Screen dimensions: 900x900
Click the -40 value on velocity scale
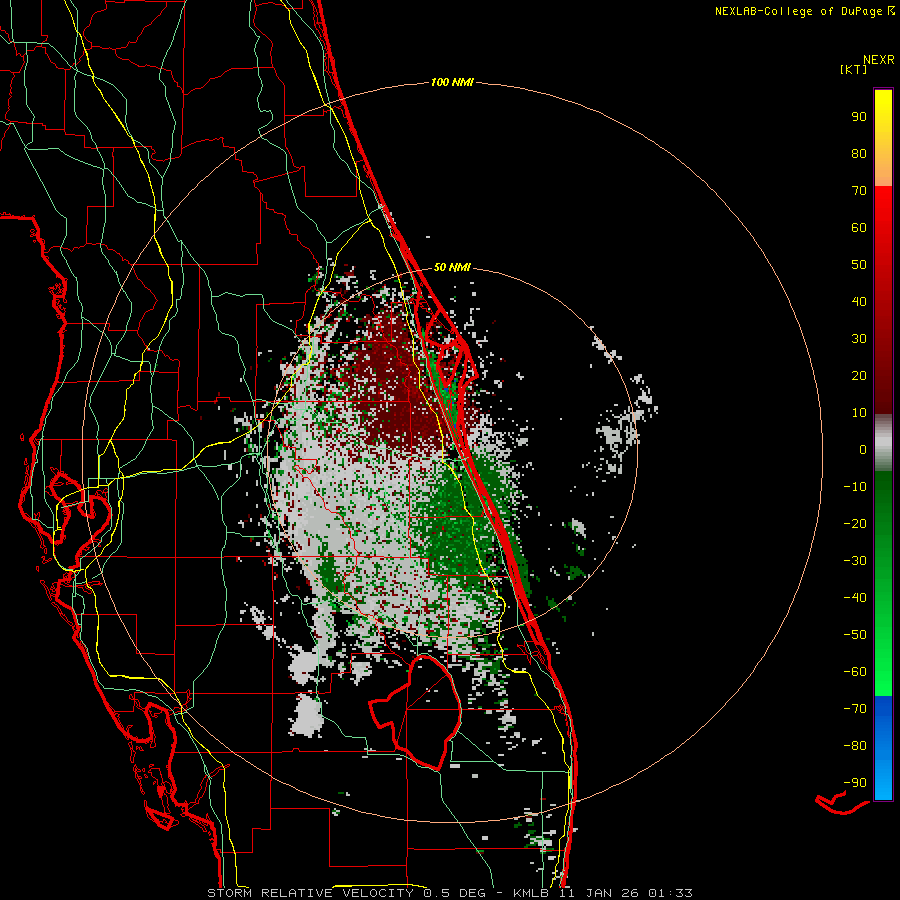tap(855, 598)
